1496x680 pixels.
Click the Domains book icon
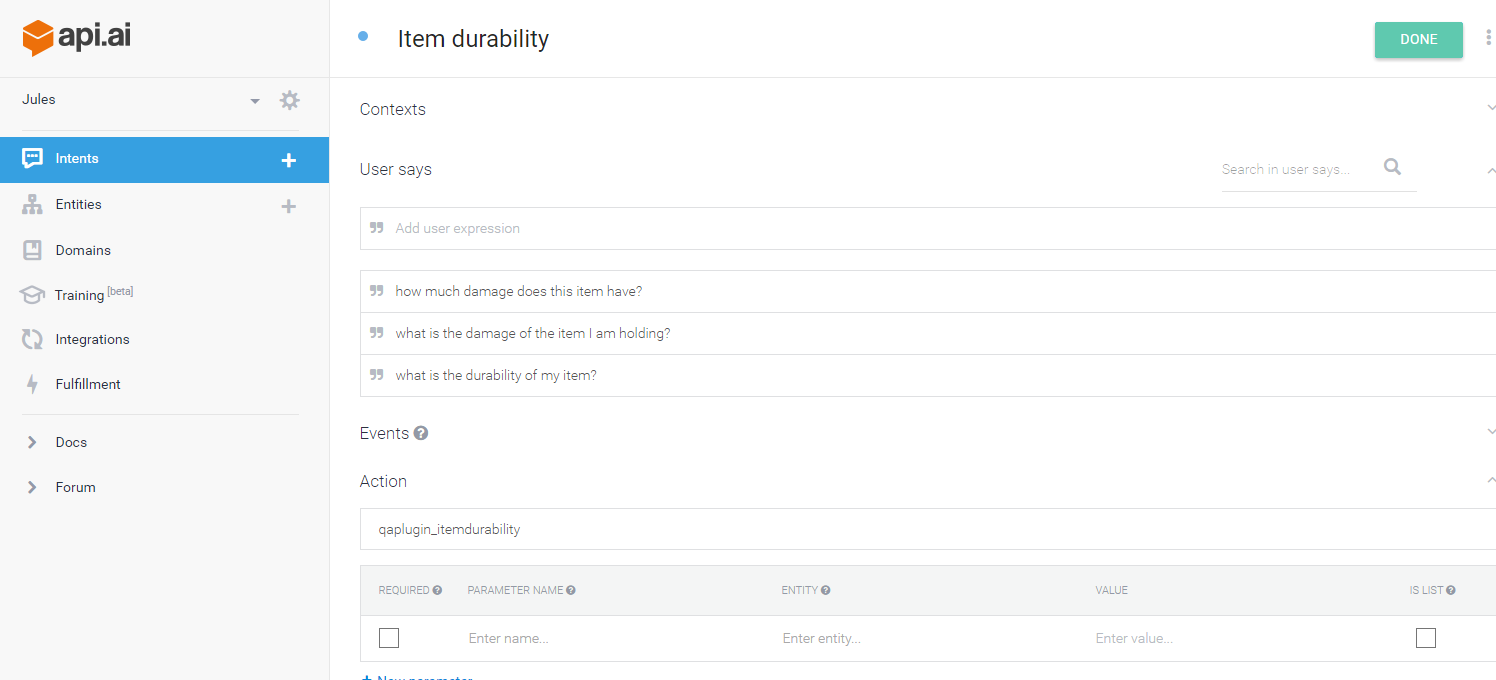(x=33, y=250)
